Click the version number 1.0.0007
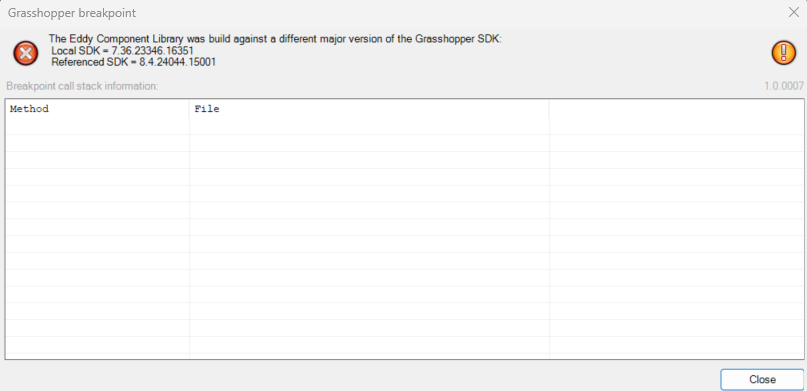807x391 pixels. pos(784,86)
